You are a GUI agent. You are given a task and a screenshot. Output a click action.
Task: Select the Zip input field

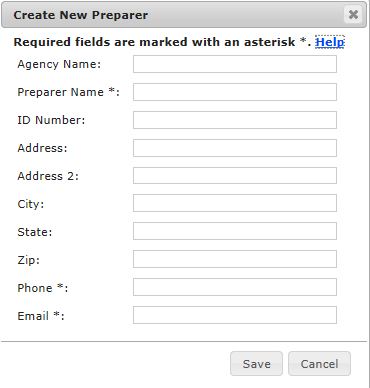(x=235, y=259)
